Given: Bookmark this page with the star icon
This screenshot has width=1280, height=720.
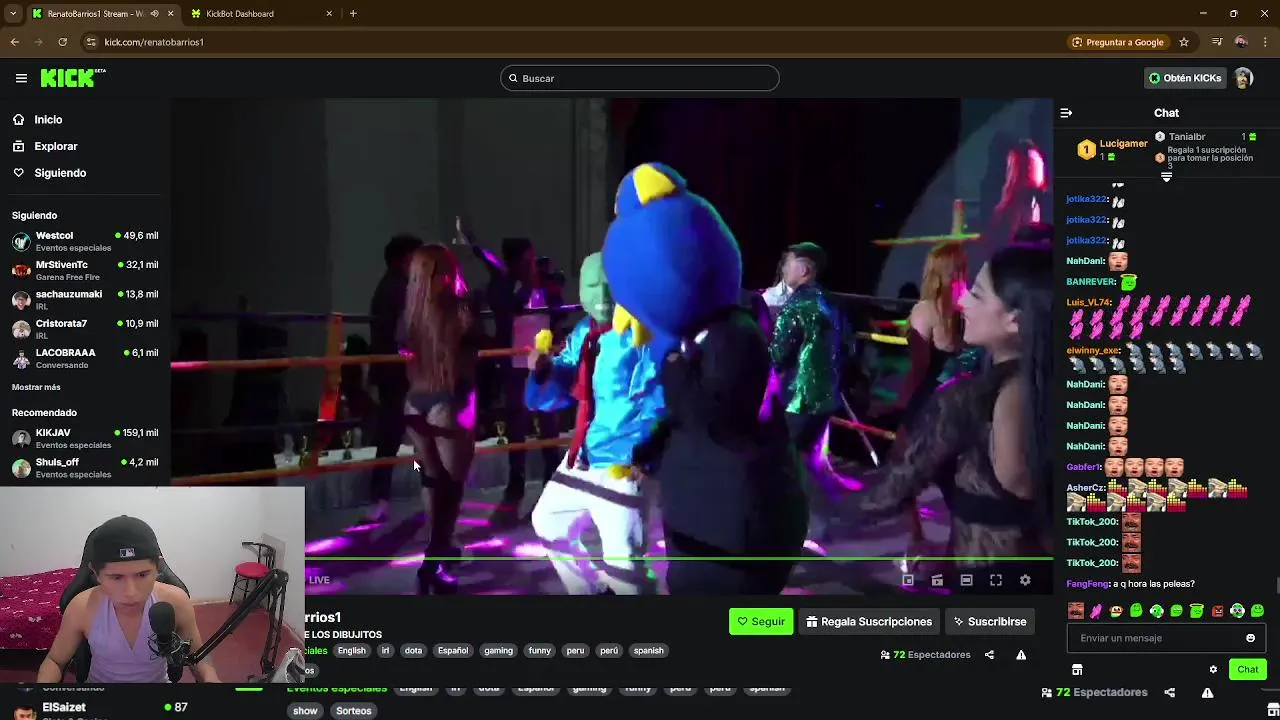Looking at the screenshot, I should coord(1184,42).
